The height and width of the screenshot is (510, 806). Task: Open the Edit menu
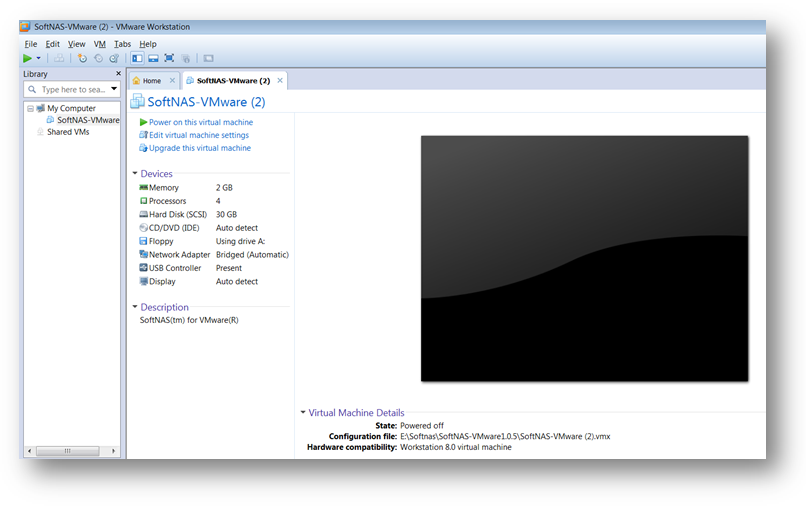click(x=52, y=44)
